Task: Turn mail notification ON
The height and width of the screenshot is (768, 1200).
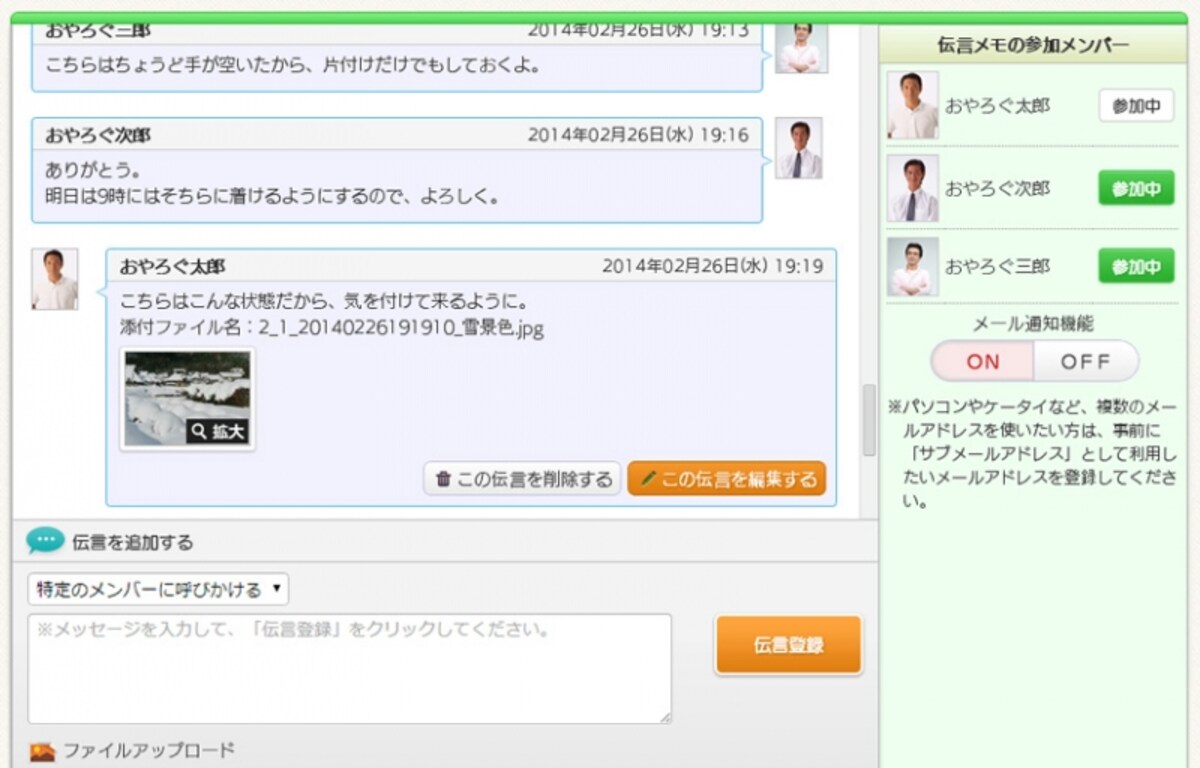Action: coord(982,361)
